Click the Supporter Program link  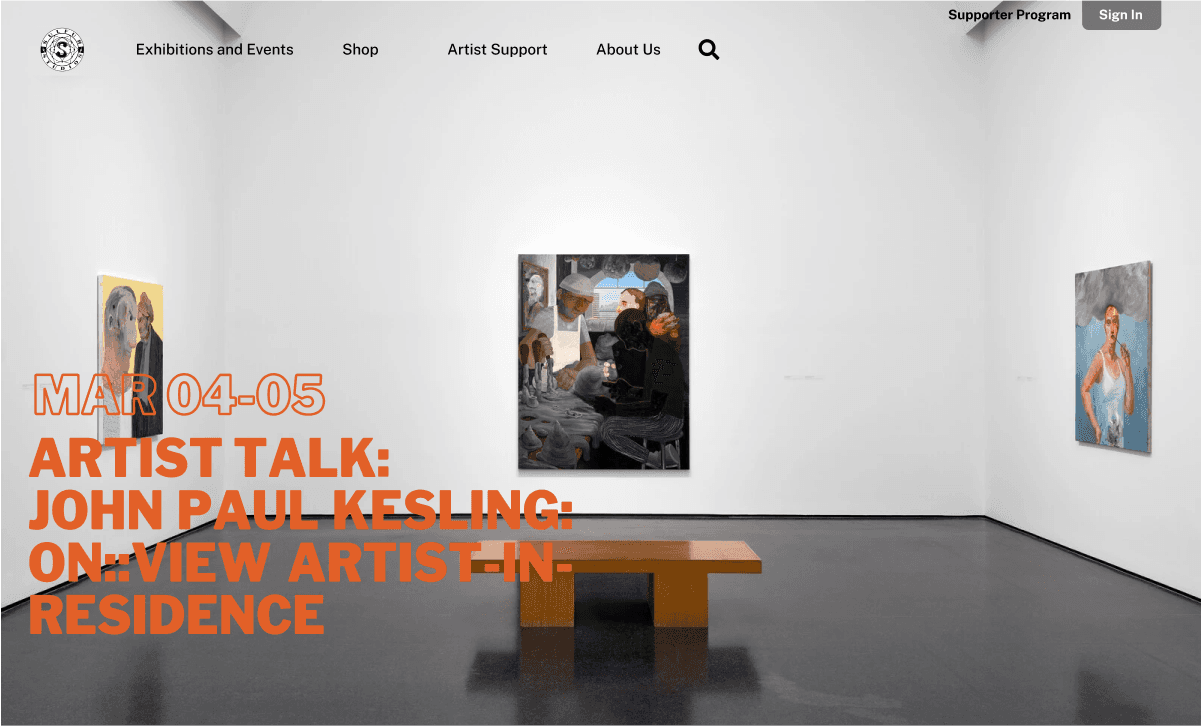pos(1009,15)
